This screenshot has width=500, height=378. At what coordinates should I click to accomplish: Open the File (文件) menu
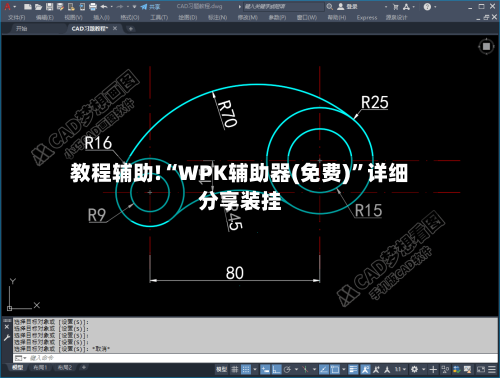click(16, 17)
